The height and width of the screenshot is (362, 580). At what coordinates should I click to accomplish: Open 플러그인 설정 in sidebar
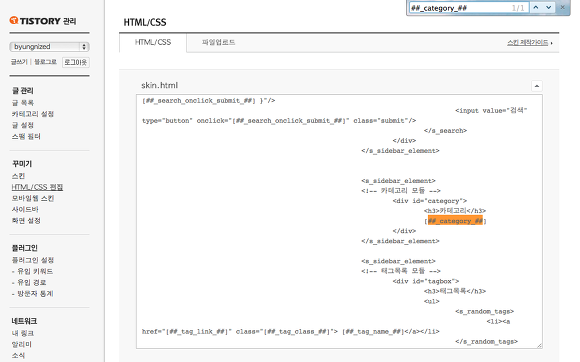tap(33, 260)
